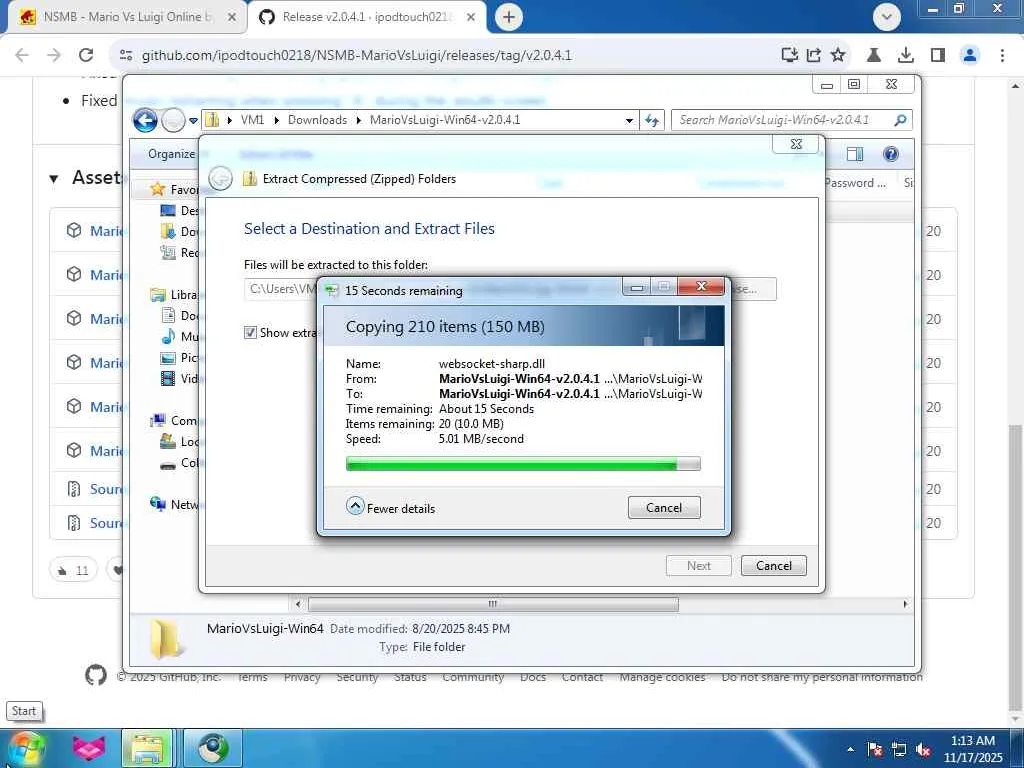Cancel the file copy operation
Viewport: 1024px width, 768px height.
(x=664, y=507)
